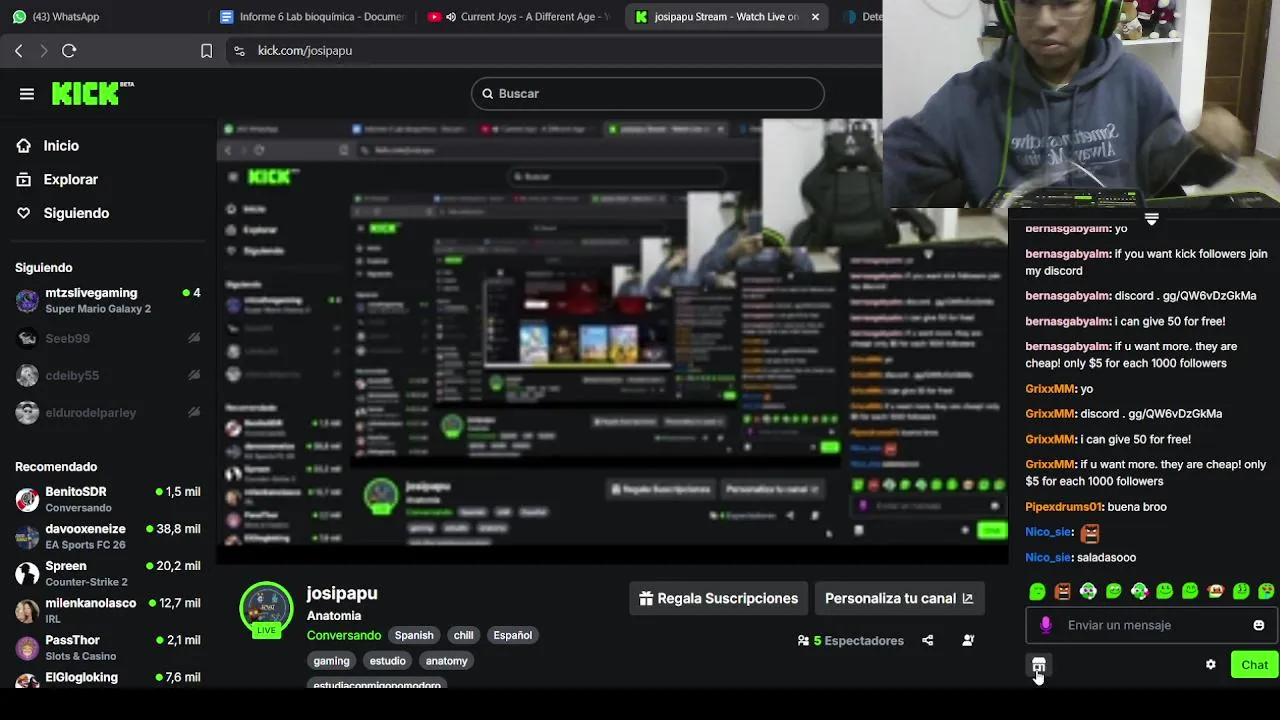Click the 5 Espectadores viewer count

(x=850, y=641)
